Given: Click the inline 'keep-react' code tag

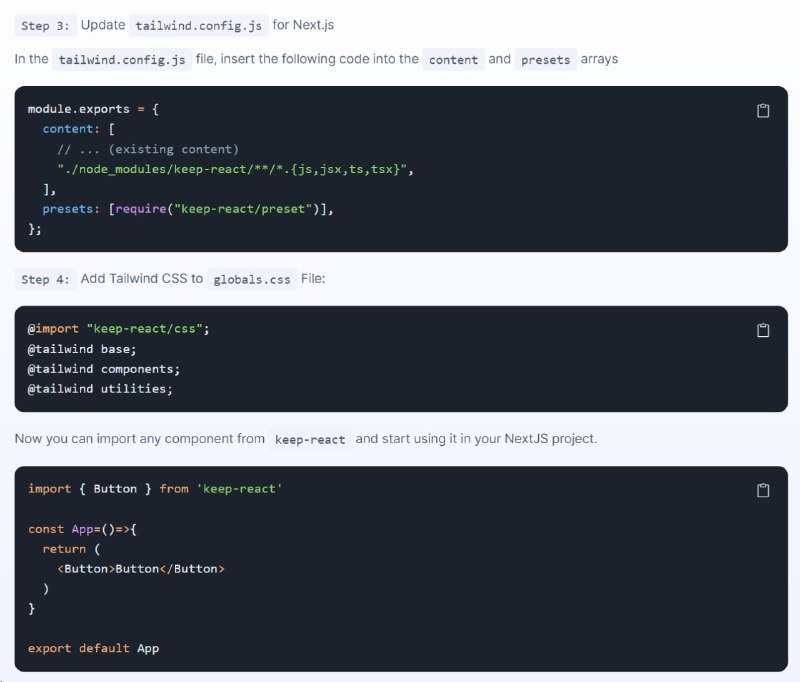Looking at the screenshot, I should pyautogui.click(x=310, y=439).
